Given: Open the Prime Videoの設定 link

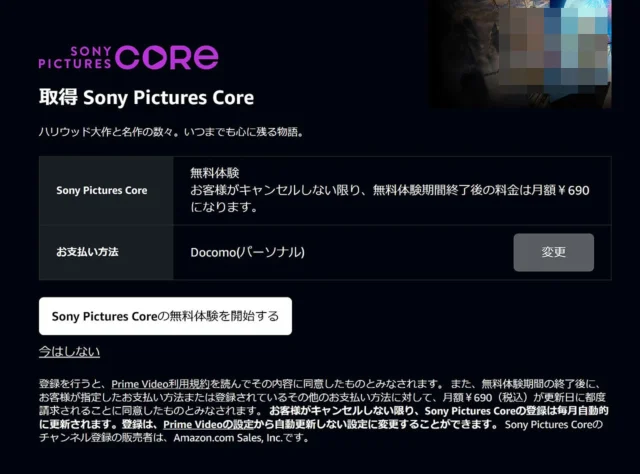Looking at the screenshot, I should pos(208,424).
